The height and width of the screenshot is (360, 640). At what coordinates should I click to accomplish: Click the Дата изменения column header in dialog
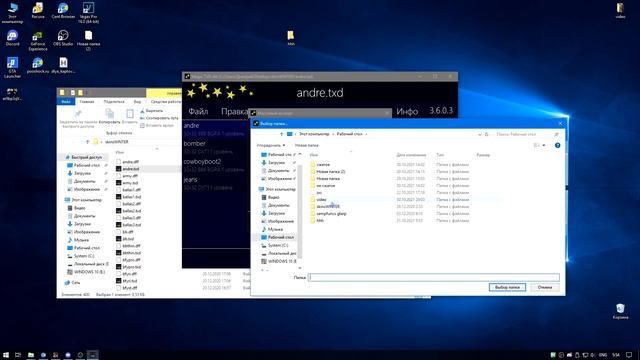click(411, 155)
